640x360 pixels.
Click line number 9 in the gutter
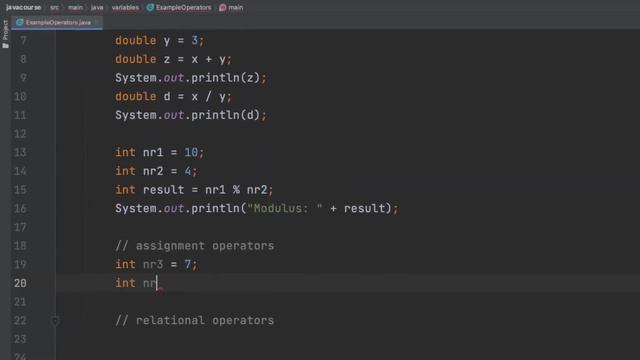pyautogui.click(x=23, y=78)
